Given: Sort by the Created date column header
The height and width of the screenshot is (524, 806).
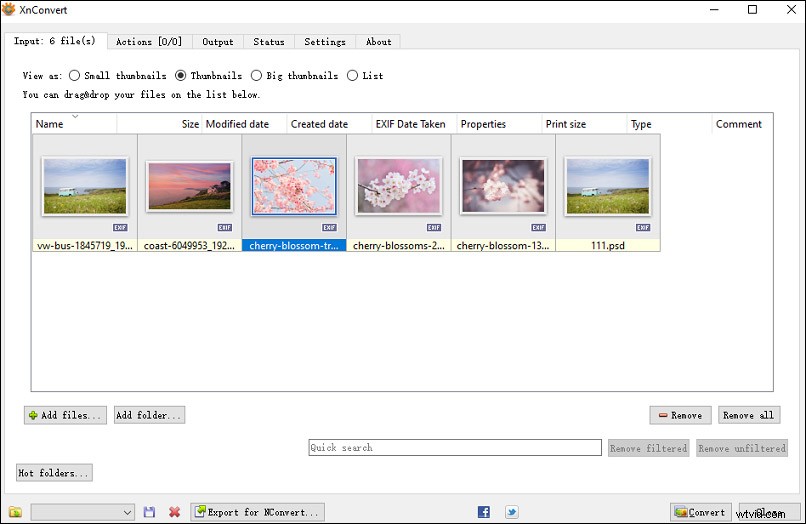Looking at the screenshot, I should 329,124.
